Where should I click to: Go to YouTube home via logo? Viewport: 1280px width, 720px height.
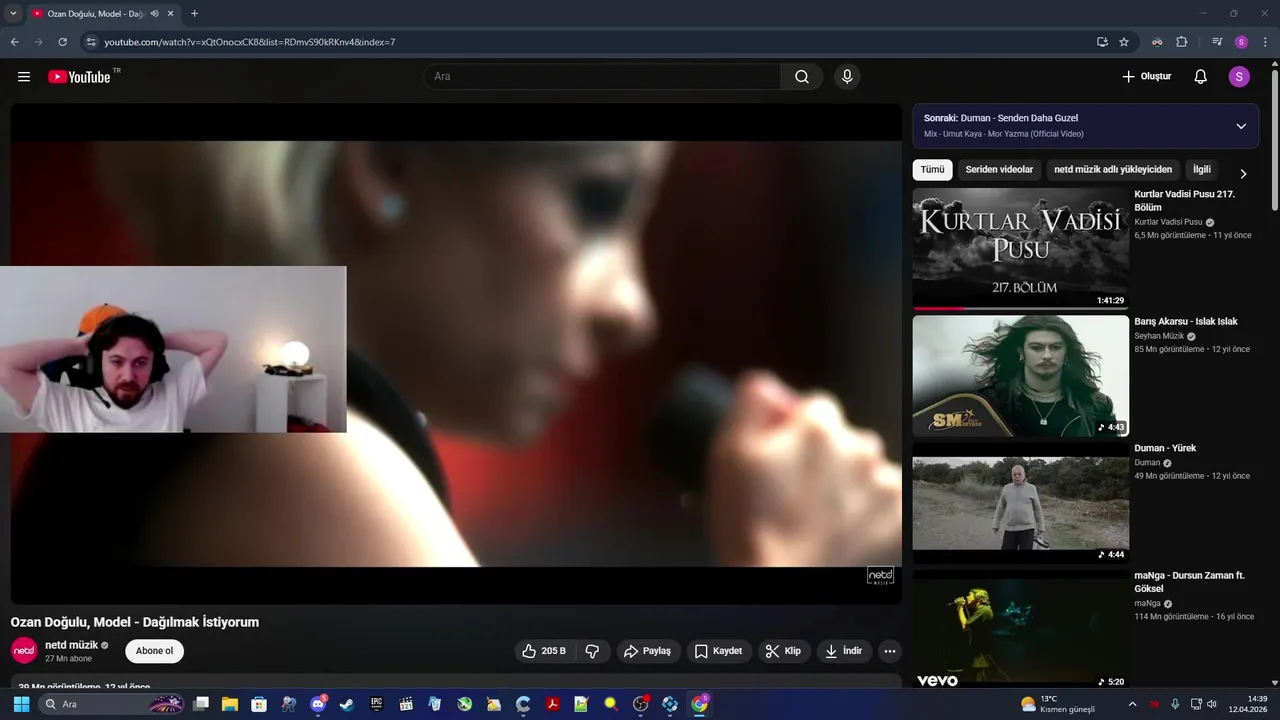click(x=79, y=77)
